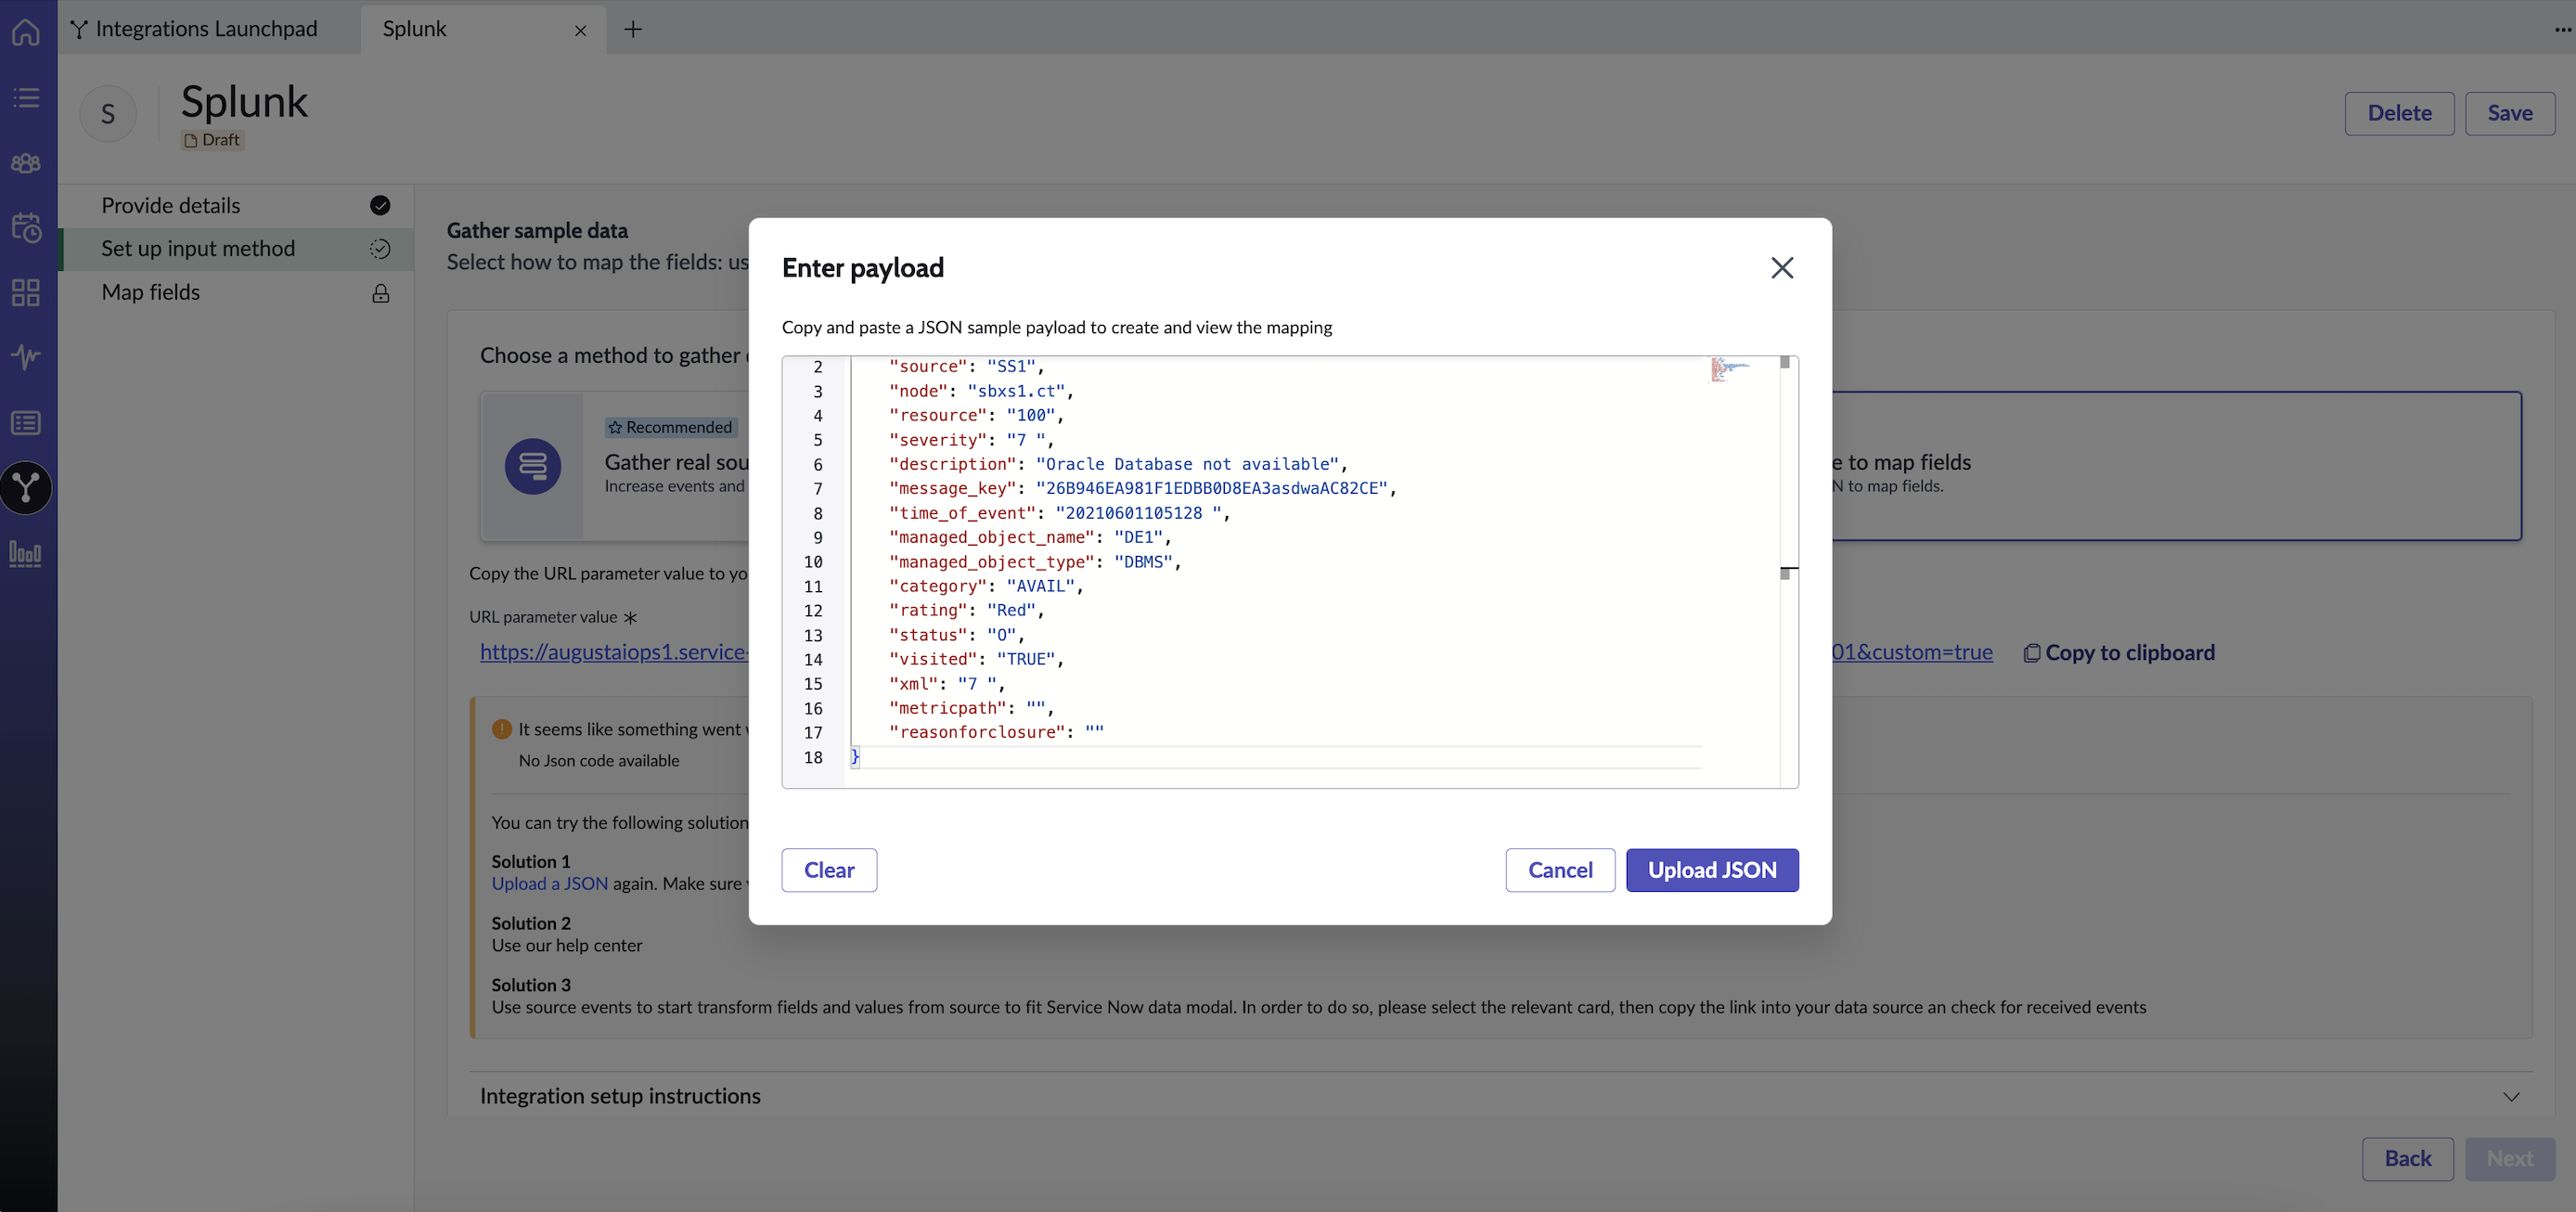
Task: Click the warning icon in error message
Action: (x=501, y=729)
